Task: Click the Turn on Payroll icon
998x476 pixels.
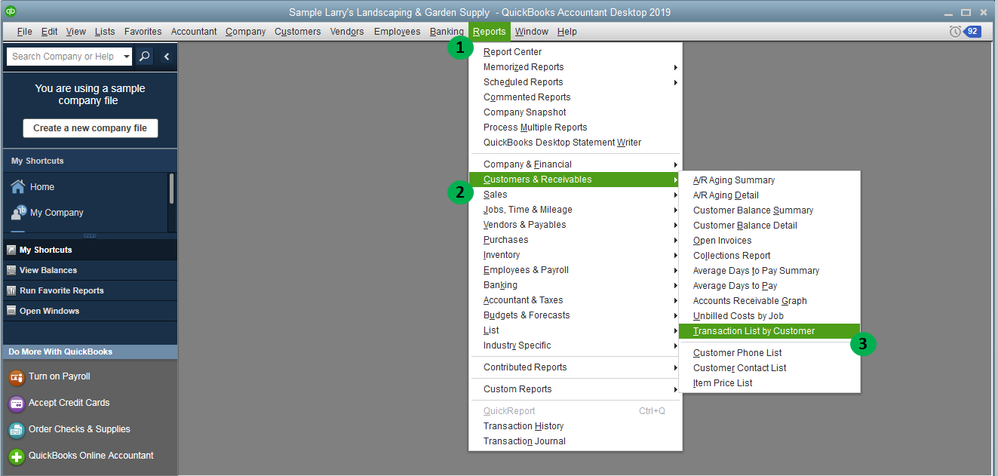Action: pos(17,377)
